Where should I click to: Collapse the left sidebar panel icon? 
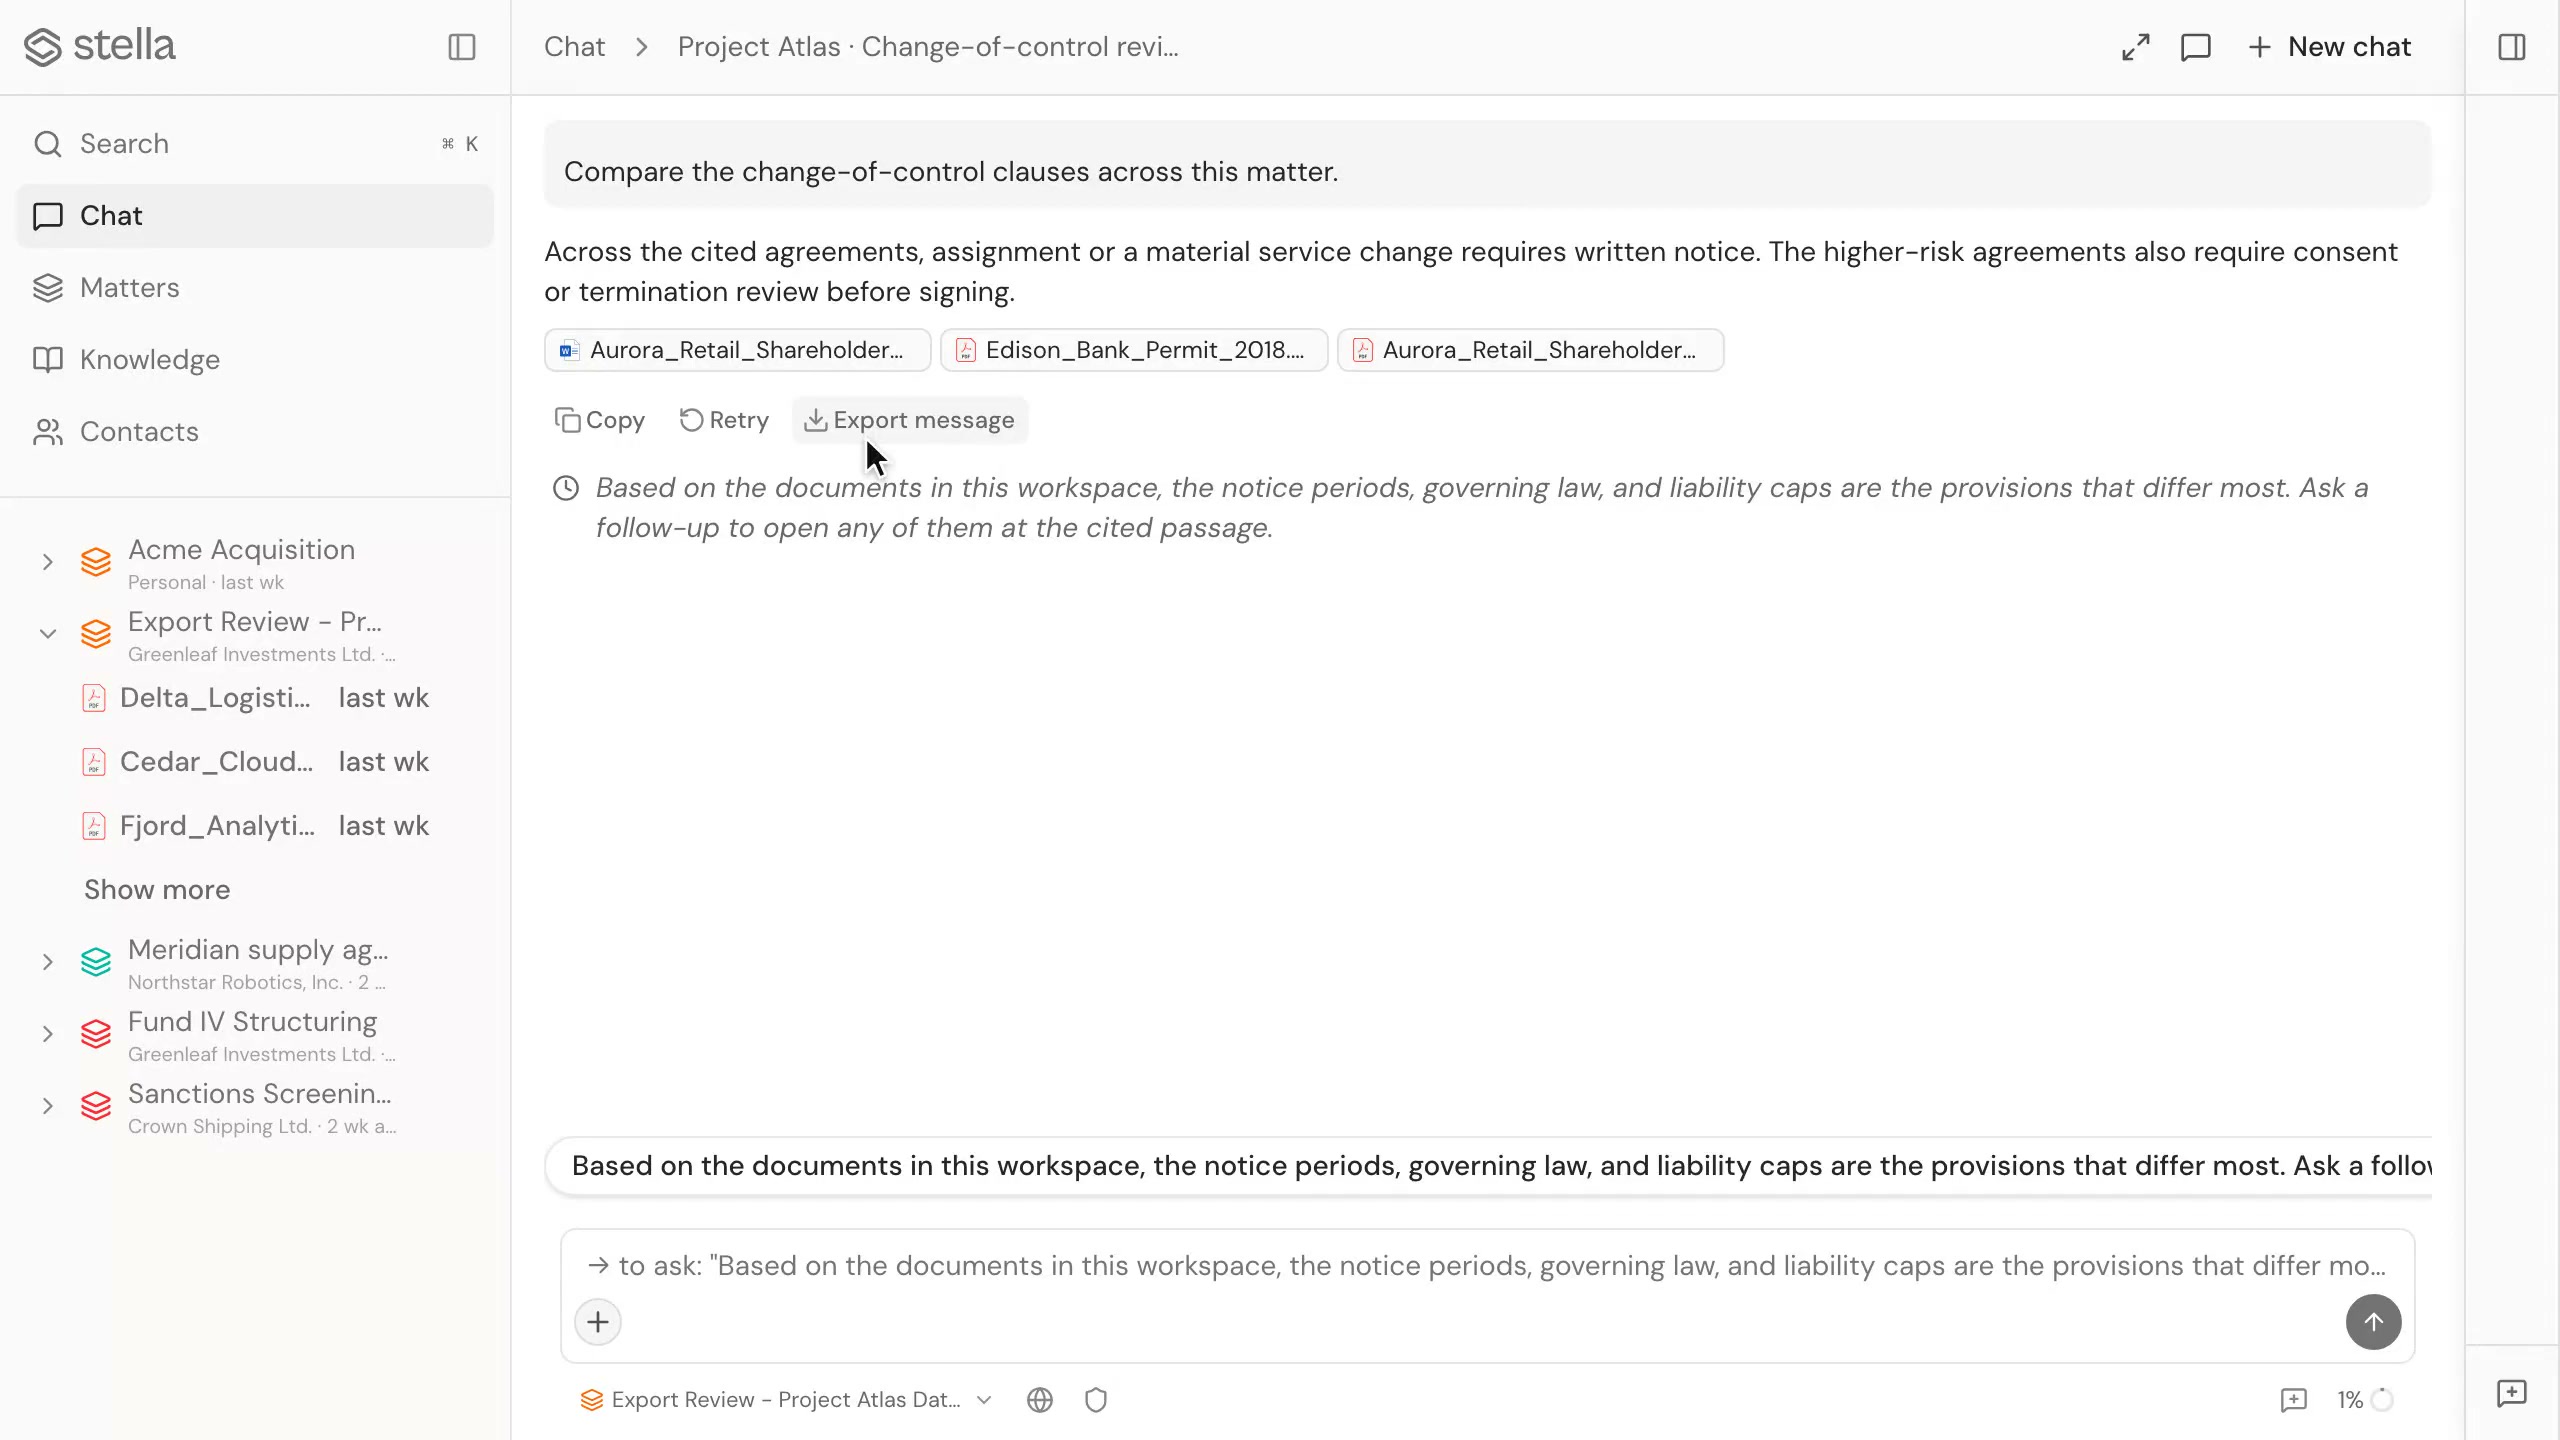click(461, 47)
